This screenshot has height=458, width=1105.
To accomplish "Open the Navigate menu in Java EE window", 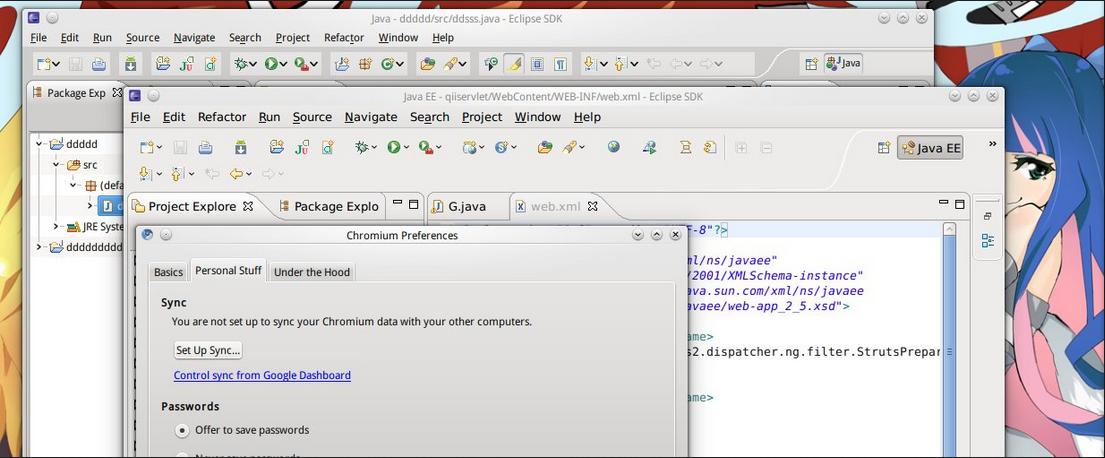I will pos(371,117).
